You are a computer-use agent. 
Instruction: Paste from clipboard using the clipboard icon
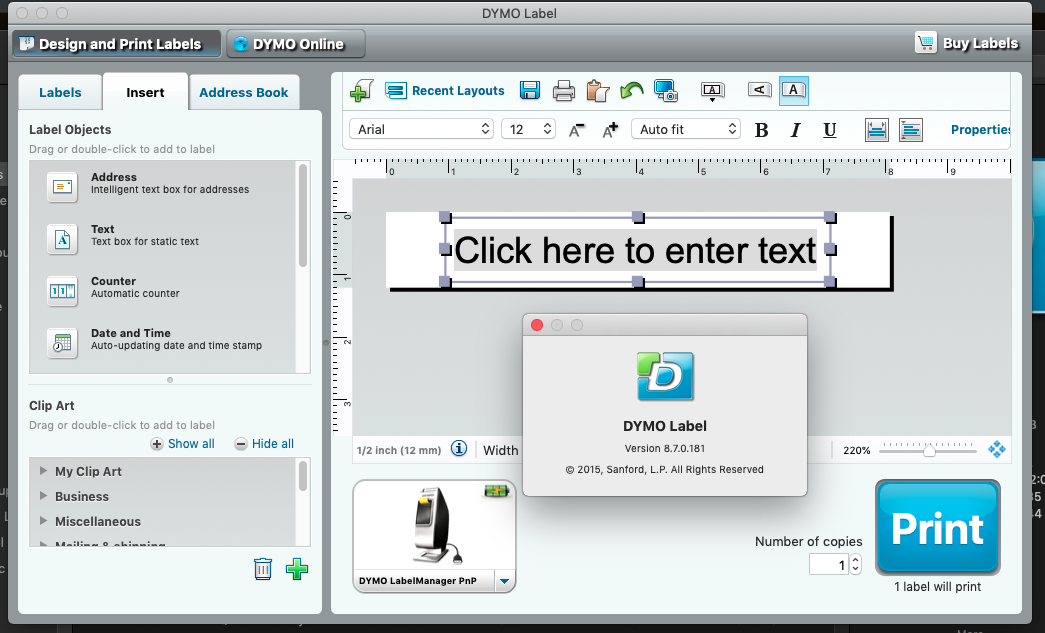[x=598, y=91]
